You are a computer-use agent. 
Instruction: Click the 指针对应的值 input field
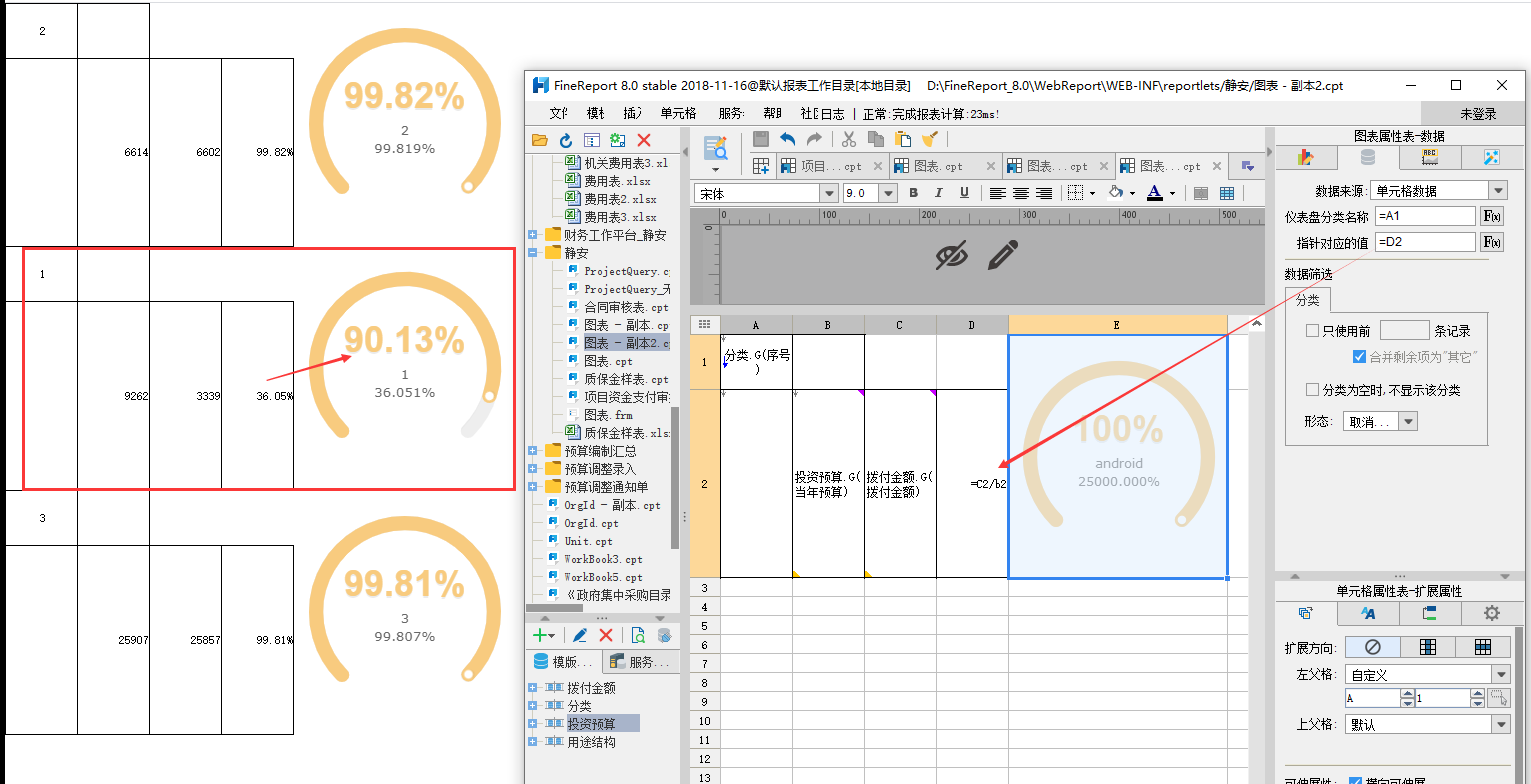coord(1425,242)
